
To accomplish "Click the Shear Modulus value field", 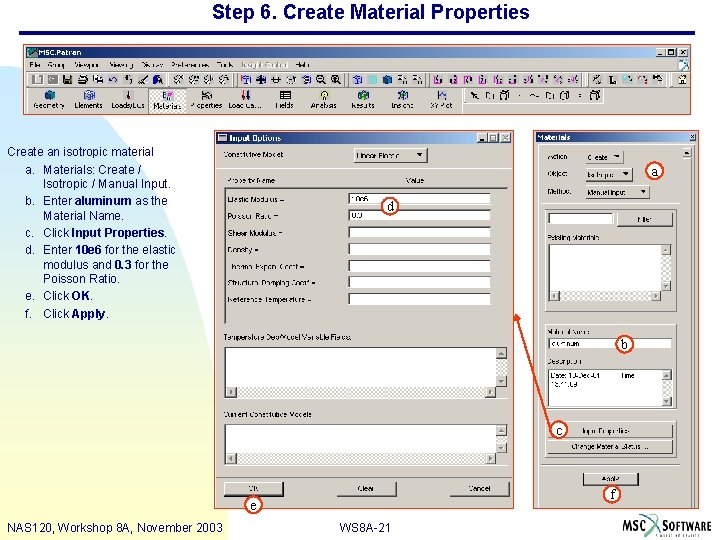I will (419, 232).
